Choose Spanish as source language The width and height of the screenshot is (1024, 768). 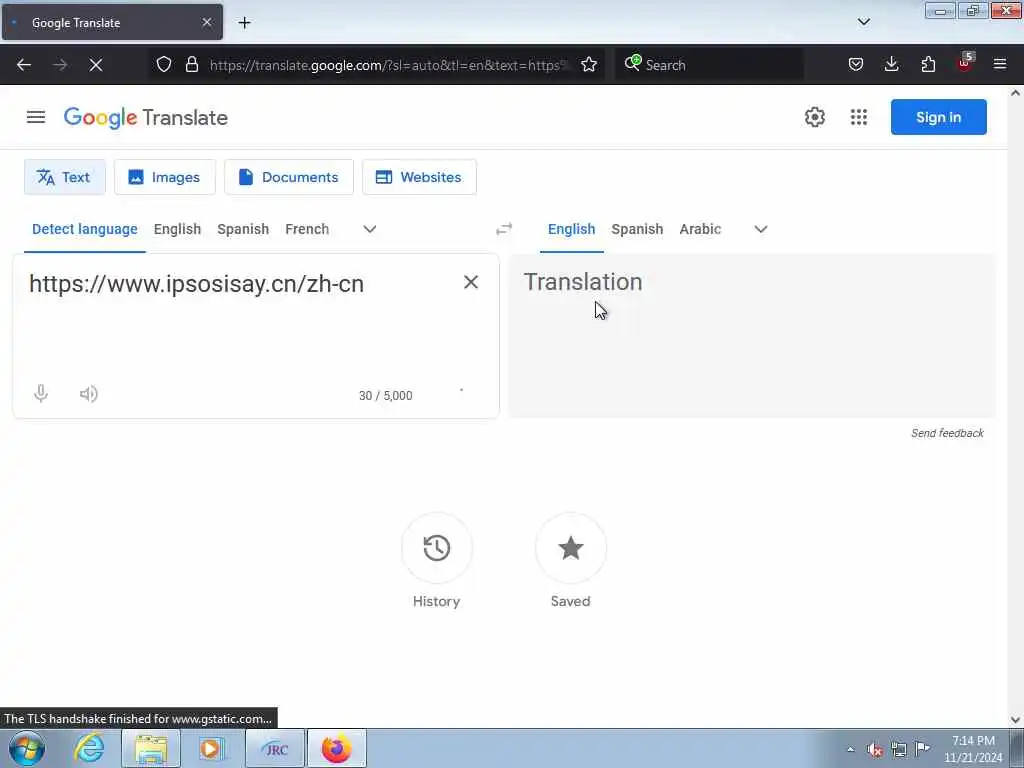click(x=243, y=229)
